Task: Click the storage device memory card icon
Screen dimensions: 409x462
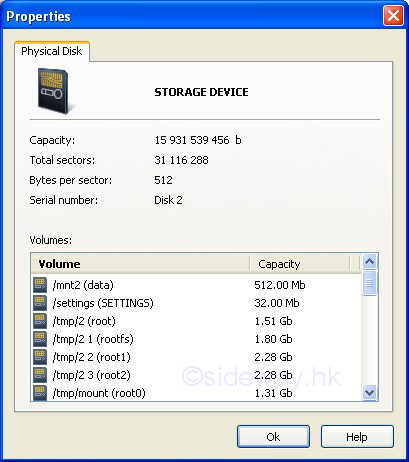Action: click(53, 91)
